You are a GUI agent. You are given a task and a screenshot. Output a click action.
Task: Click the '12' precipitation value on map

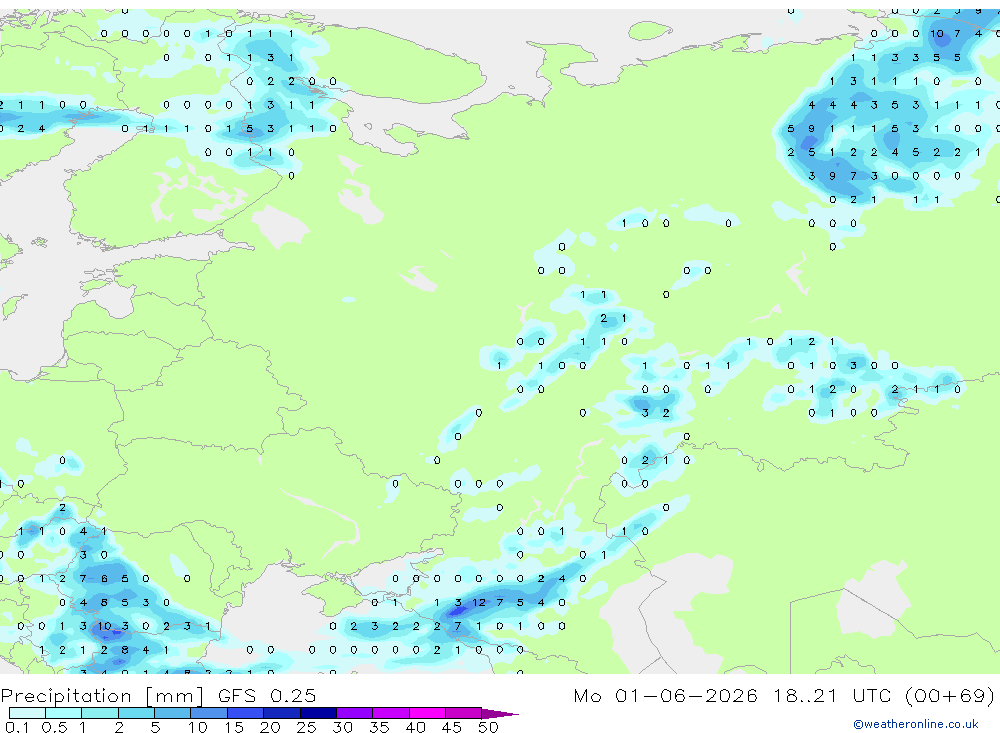(x=479, y=602)
